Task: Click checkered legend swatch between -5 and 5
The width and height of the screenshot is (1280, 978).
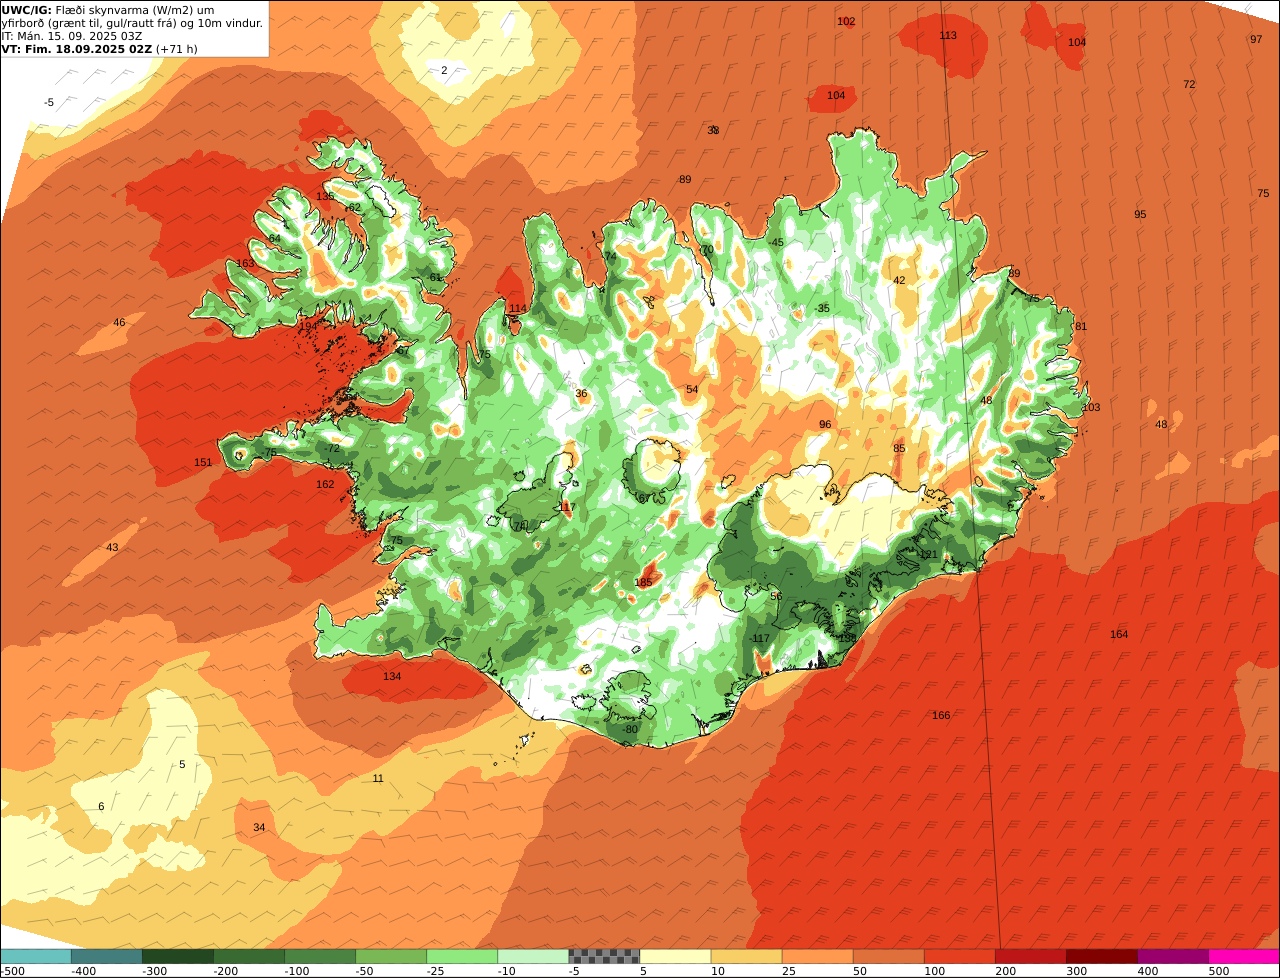Action: [x=603, y=956]
